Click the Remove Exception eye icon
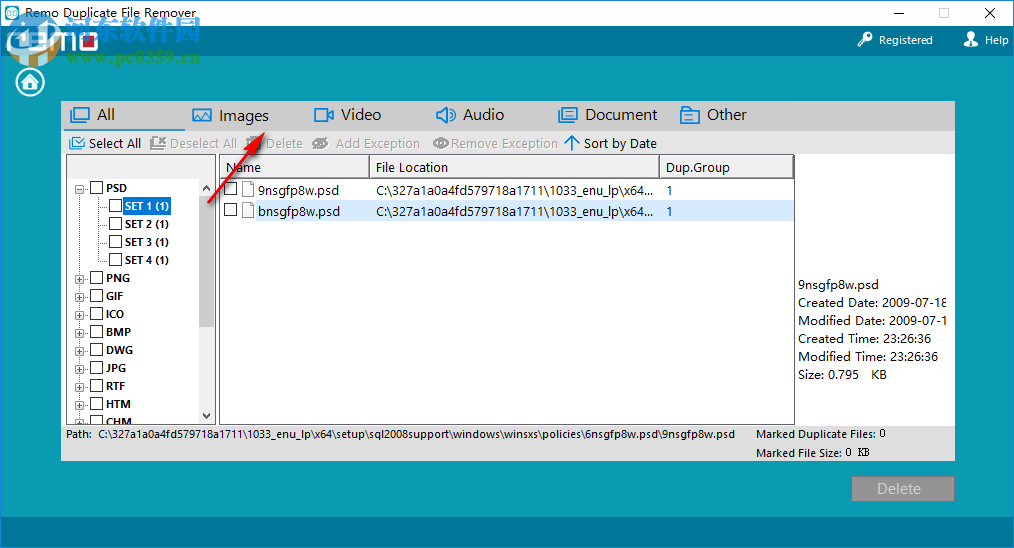The width and height of the screenshot is (1014, 548). click(440, 143)
